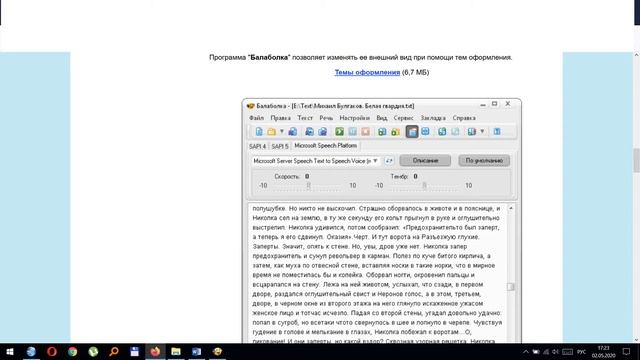Image resolution: width=640 pixels, height=360 pixels.
Task: Click the browser page vertical scrollbar thumb
Action: (636, 160)
